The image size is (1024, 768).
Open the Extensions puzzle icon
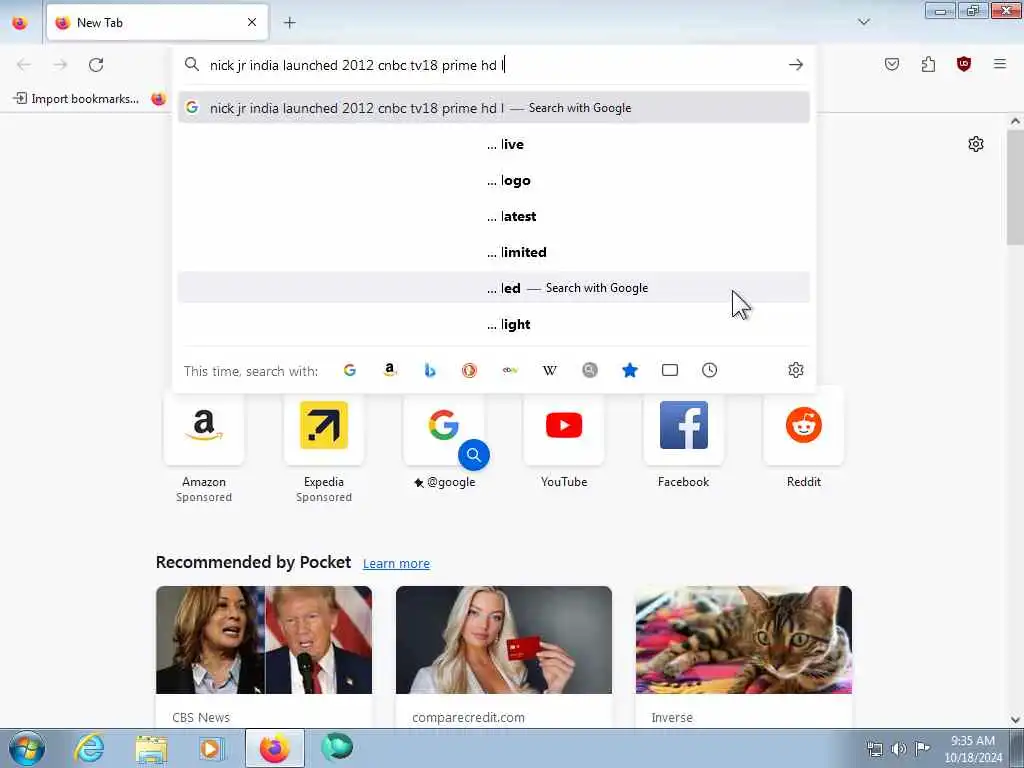click(x=928, y=64)
